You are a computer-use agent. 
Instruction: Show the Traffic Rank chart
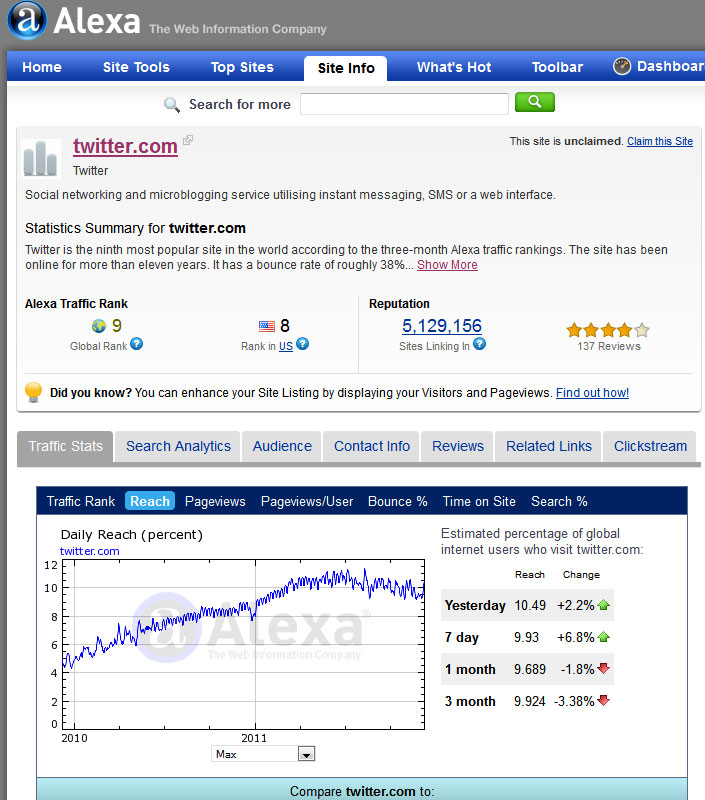81,502
